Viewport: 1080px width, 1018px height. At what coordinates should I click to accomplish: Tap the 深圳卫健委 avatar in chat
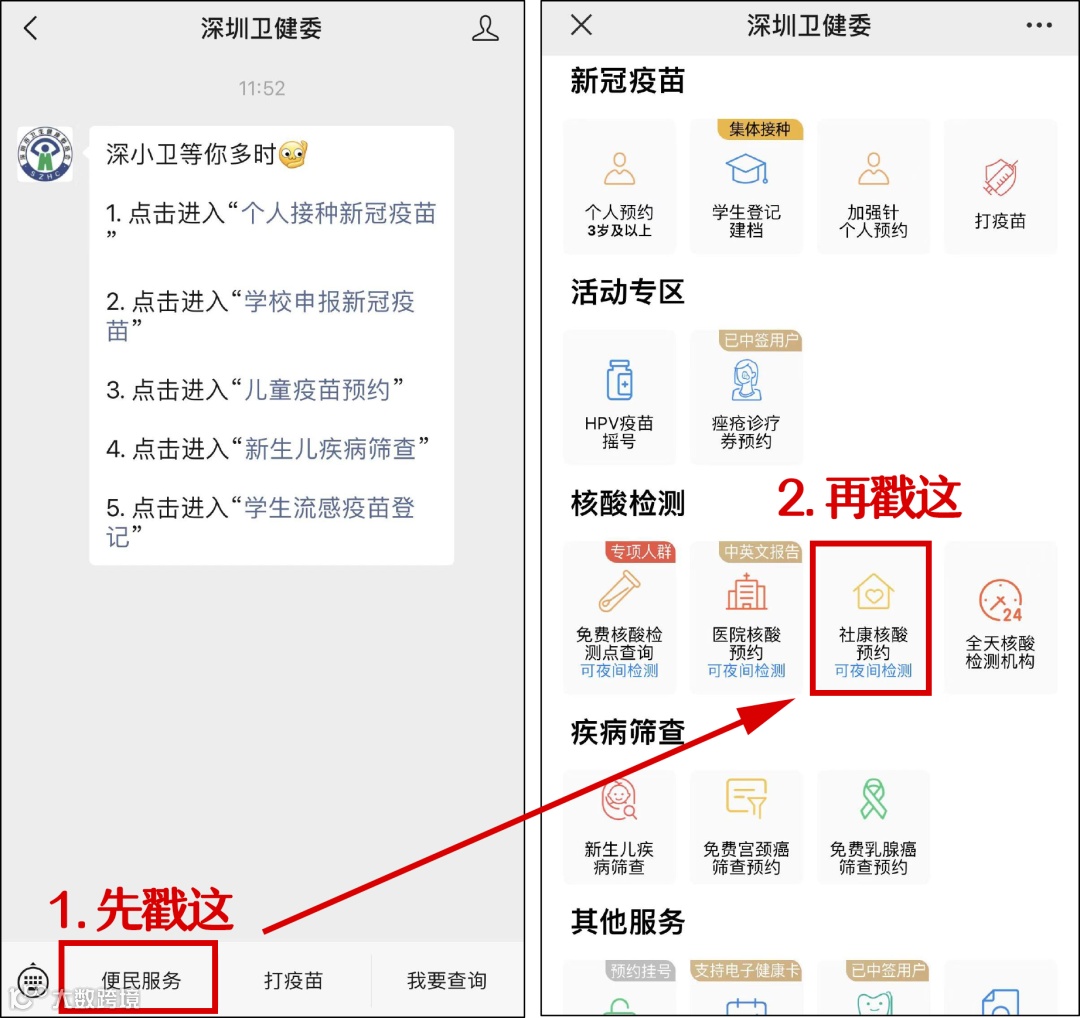45,154
